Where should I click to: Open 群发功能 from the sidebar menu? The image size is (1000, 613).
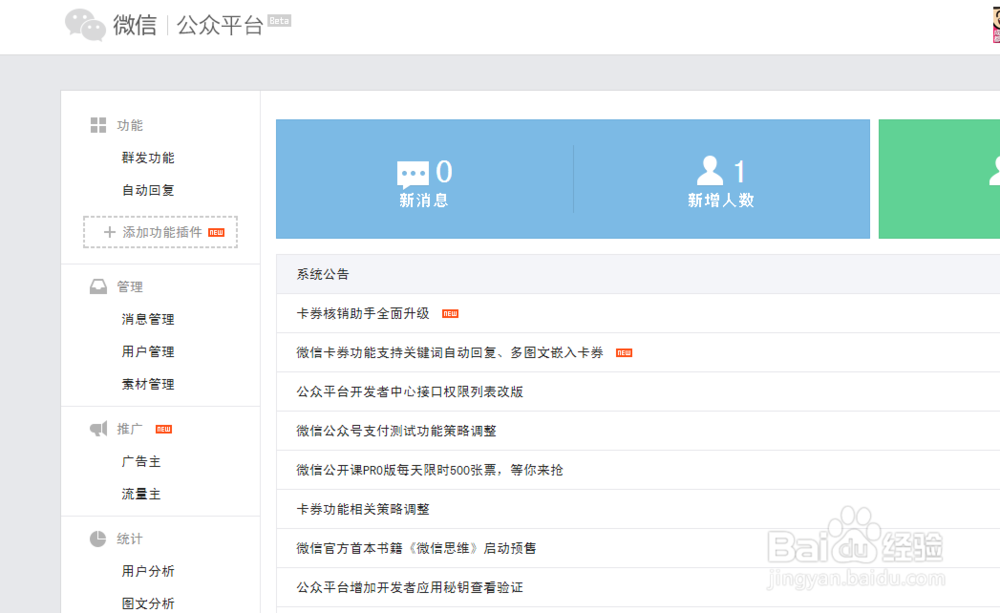147,157
